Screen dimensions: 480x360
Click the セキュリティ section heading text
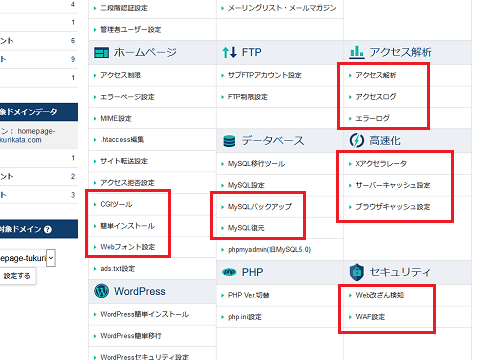400,272
